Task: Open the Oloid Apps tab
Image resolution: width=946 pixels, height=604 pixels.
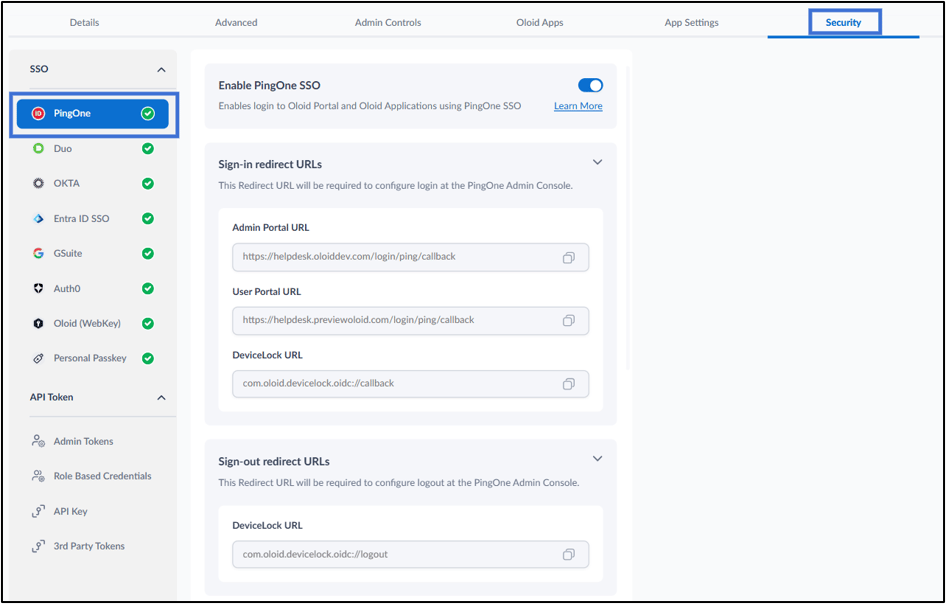Action: point(539,23)
